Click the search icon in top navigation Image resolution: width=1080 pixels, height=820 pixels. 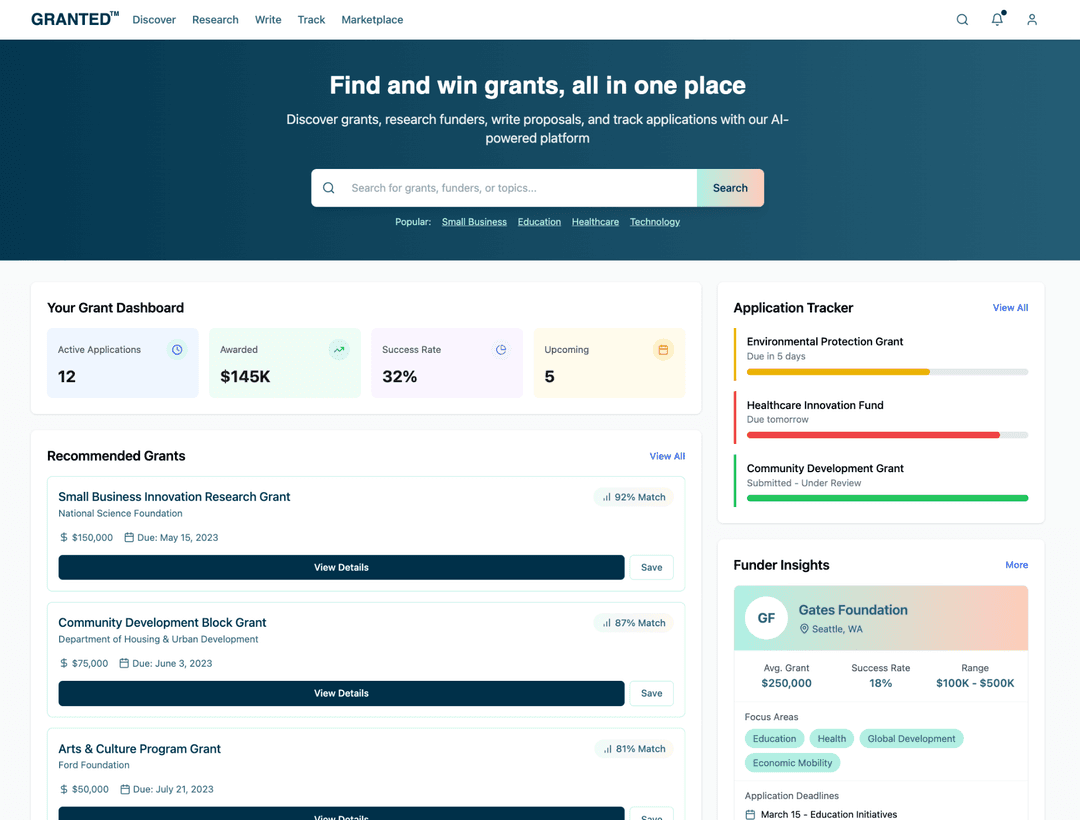[962, 20]
